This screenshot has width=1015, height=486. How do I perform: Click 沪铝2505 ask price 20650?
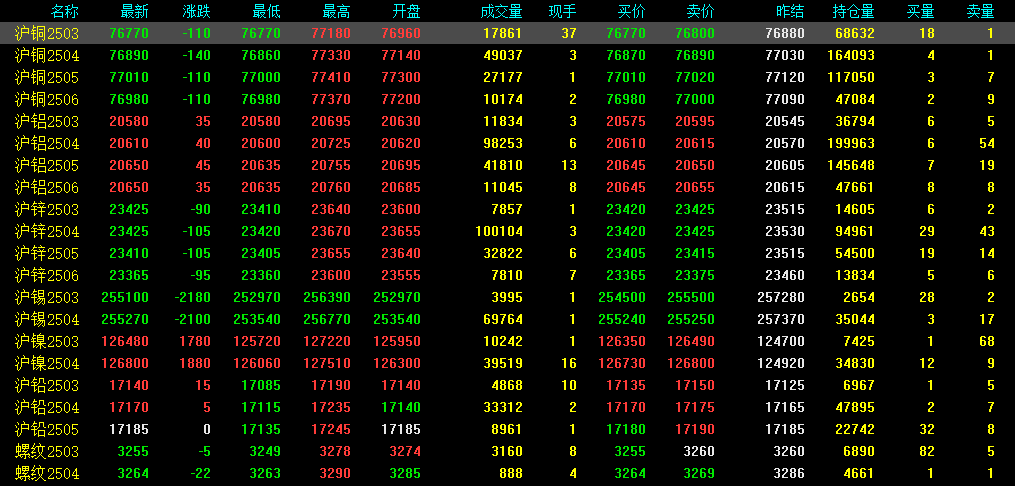click(x=695, y=166)
